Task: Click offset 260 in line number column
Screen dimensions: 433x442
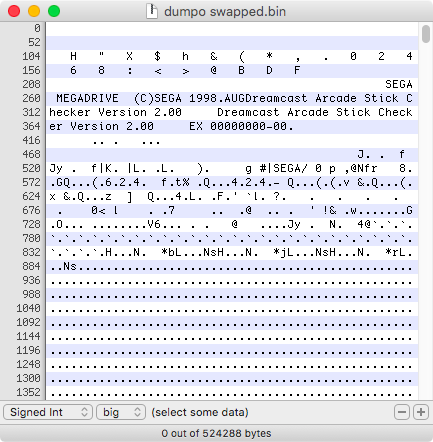Action: tap(31, 98)
